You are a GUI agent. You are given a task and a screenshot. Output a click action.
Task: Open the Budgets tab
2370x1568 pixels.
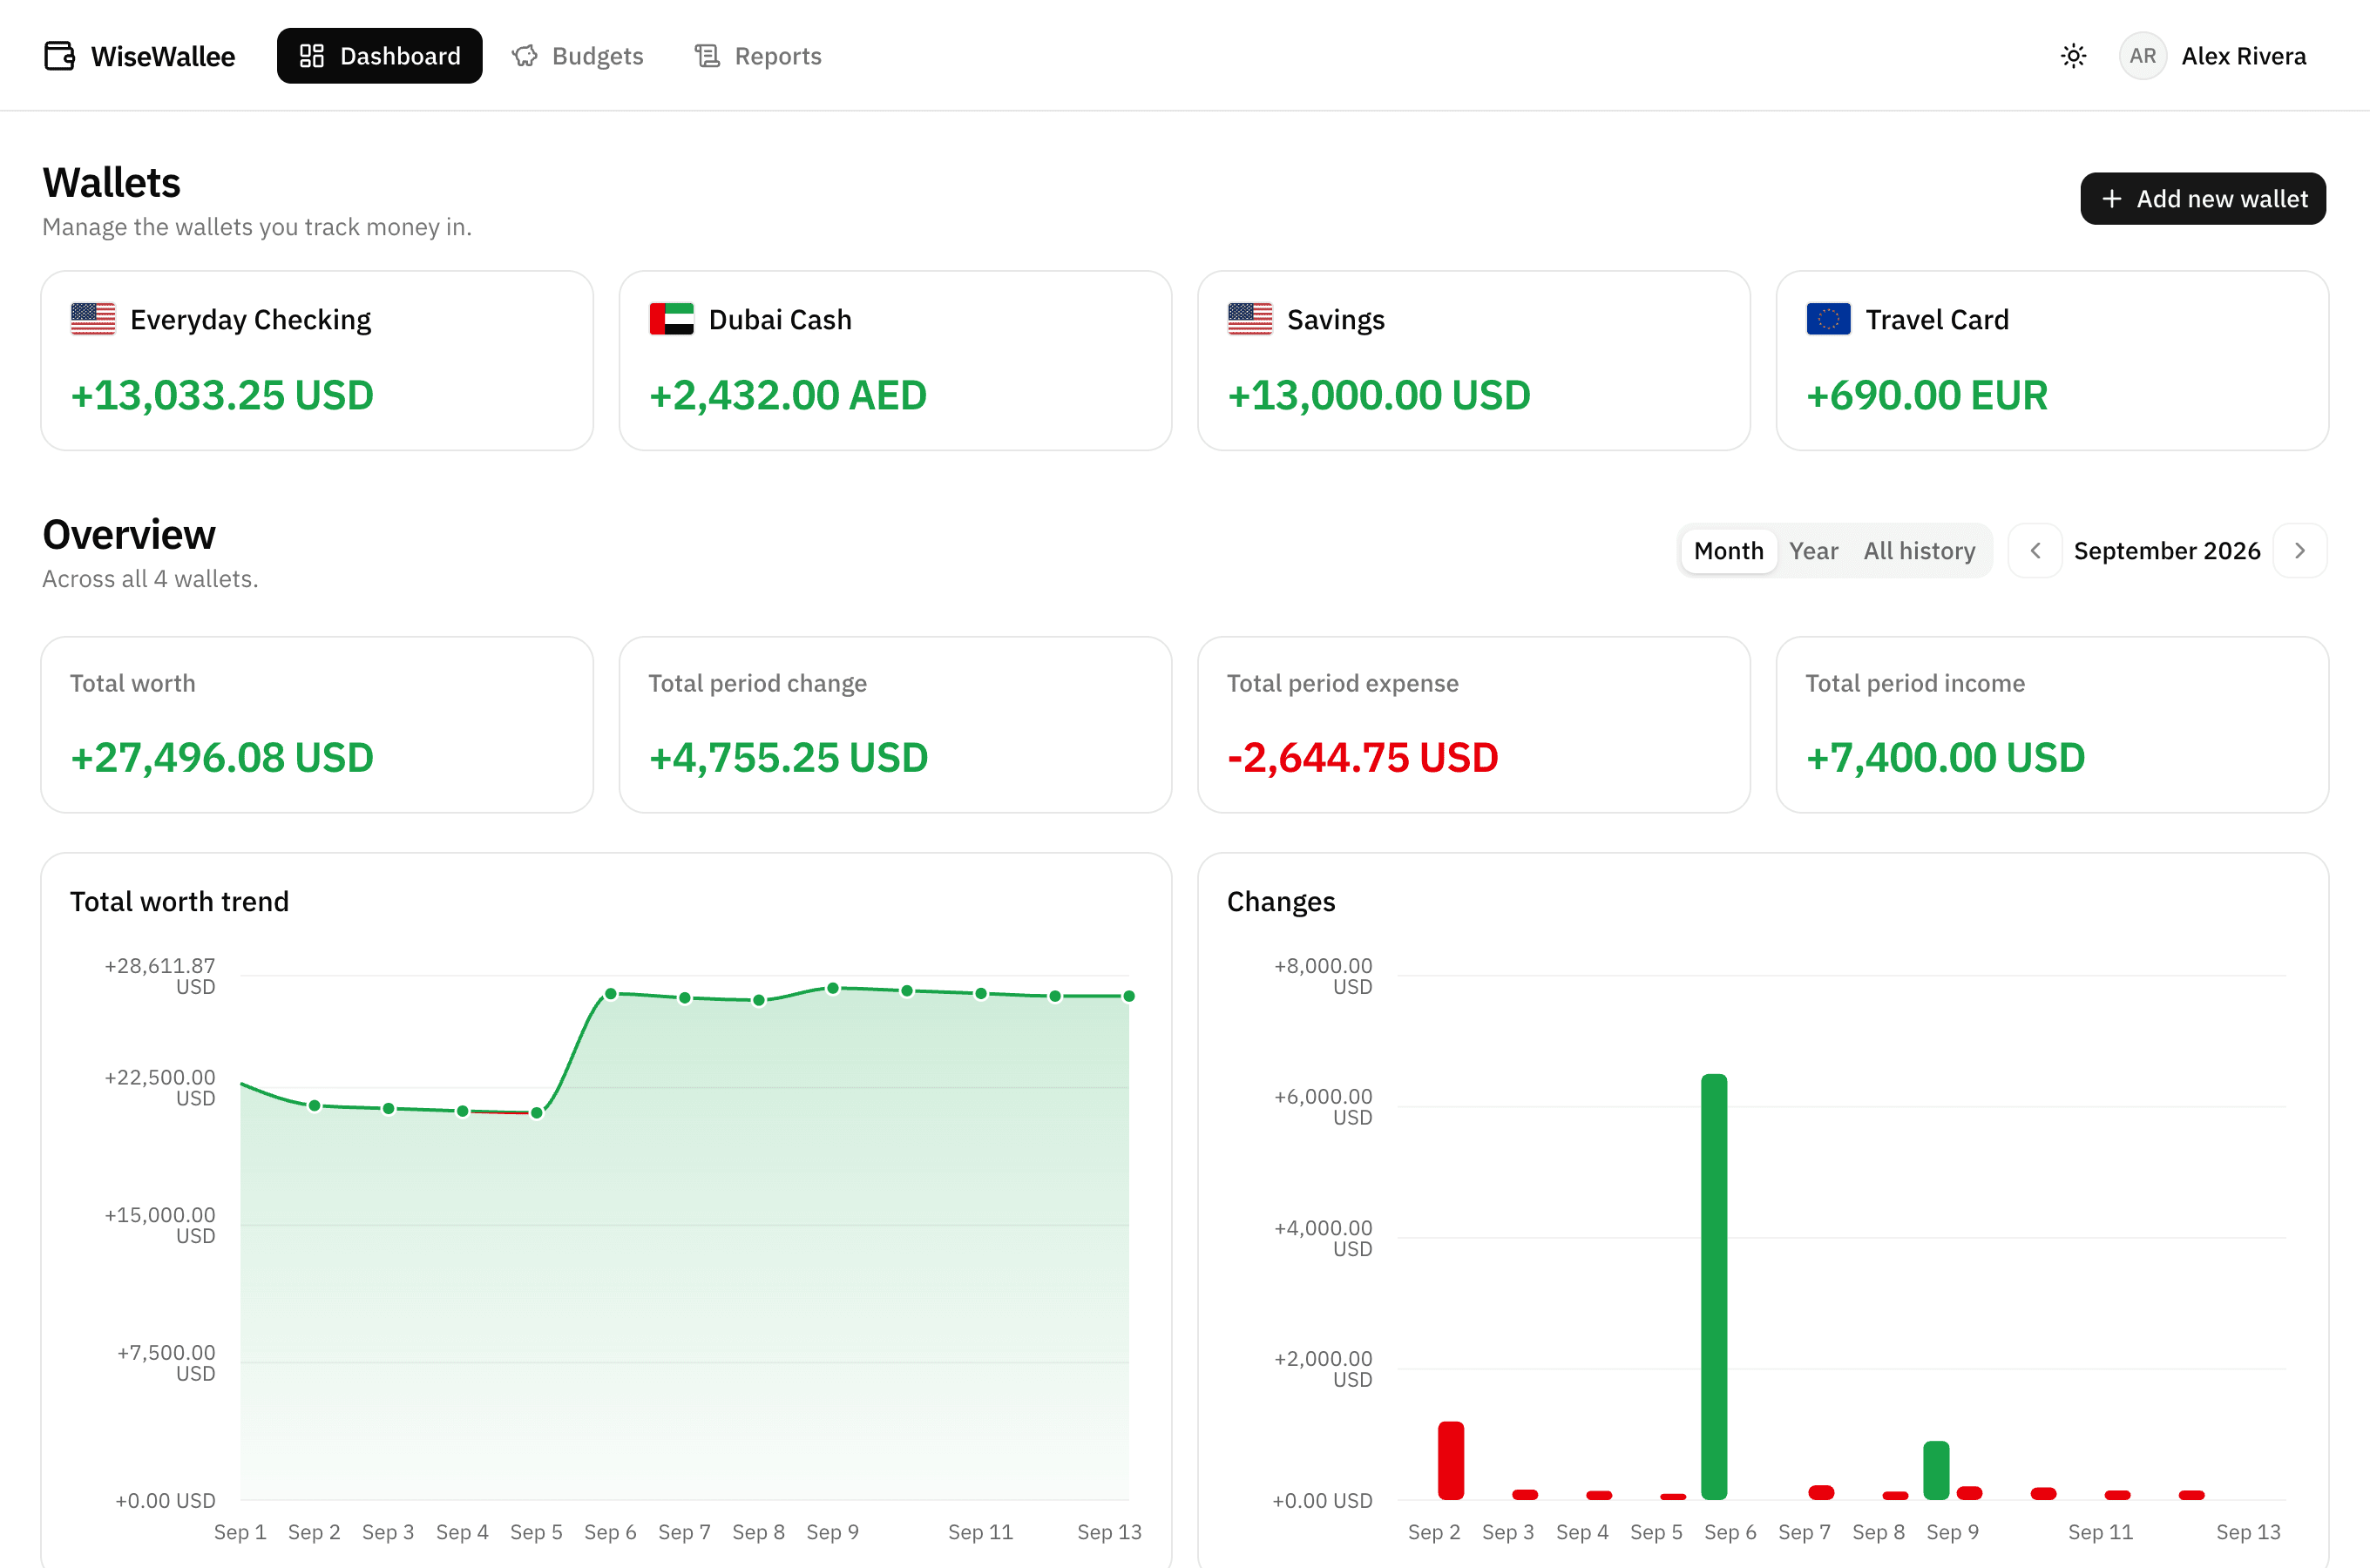pos(578,56)
